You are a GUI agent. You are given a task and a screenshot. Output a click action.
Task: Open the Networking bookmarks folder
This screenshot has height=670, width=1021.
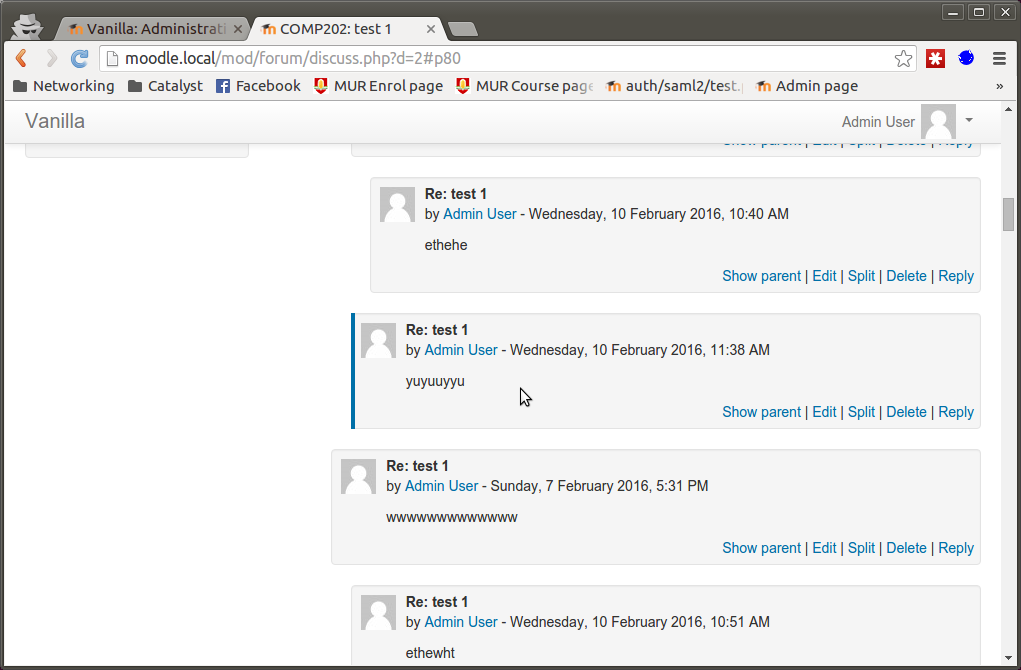click(64, 86)
